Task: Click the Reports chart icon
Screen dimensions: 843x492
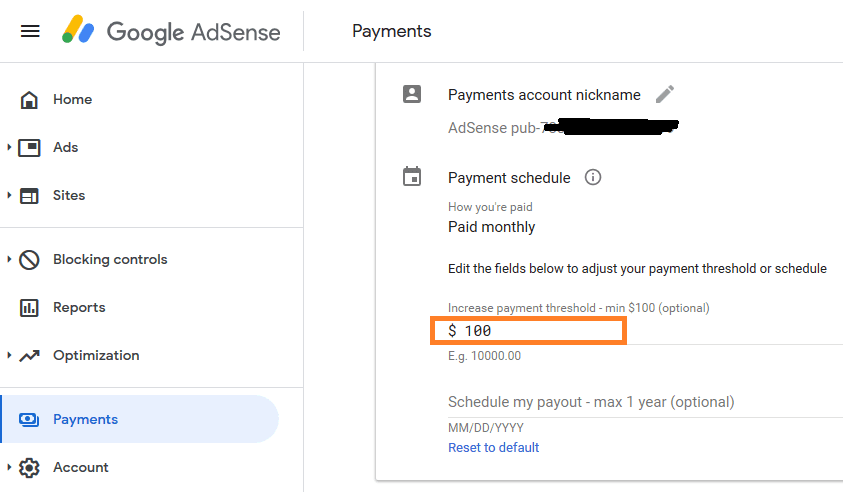Action: pyautogui.click(x=29, y=308)
